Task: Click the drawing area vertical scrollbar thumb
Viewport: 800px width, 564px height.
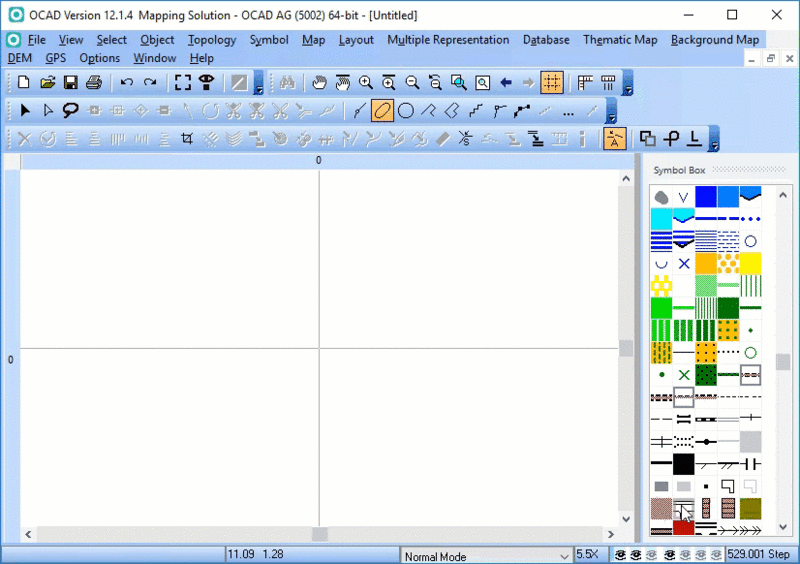Action: click(x=626, y=349)
